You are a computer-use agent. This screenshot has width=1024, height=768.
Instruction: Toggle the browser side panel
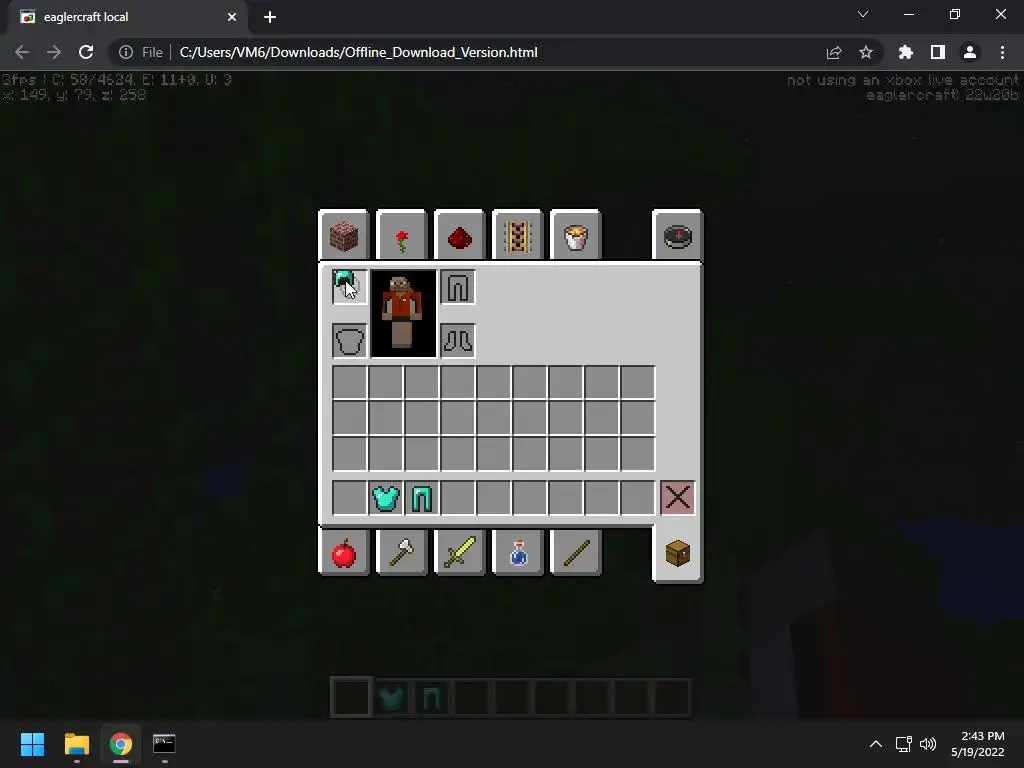click(x=938, y=52)
